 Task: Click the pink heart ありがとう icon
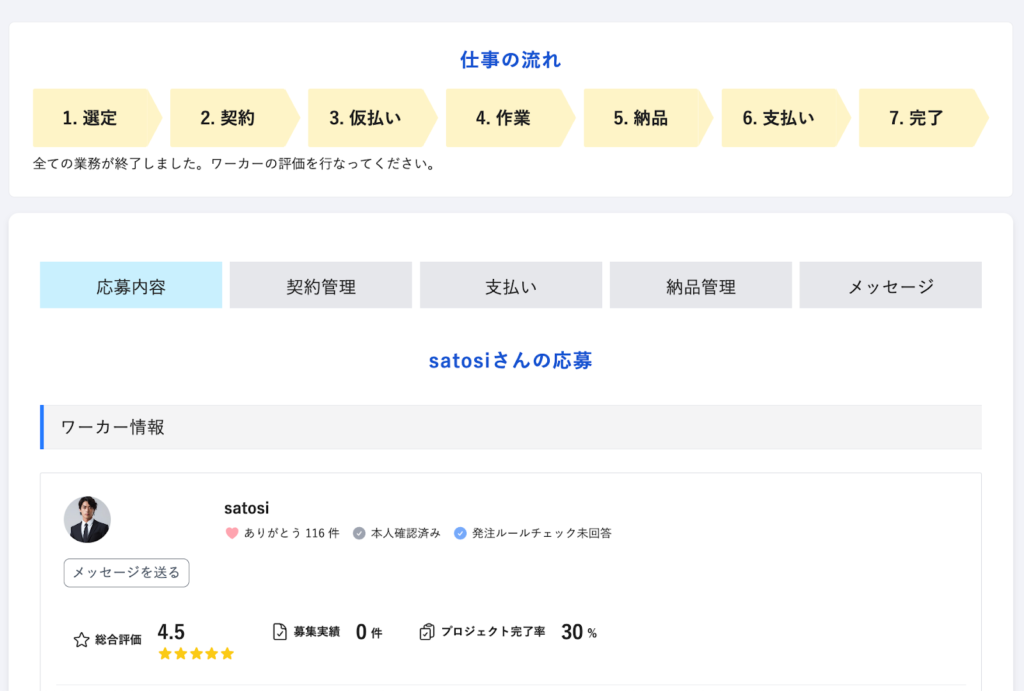point(232,533)
